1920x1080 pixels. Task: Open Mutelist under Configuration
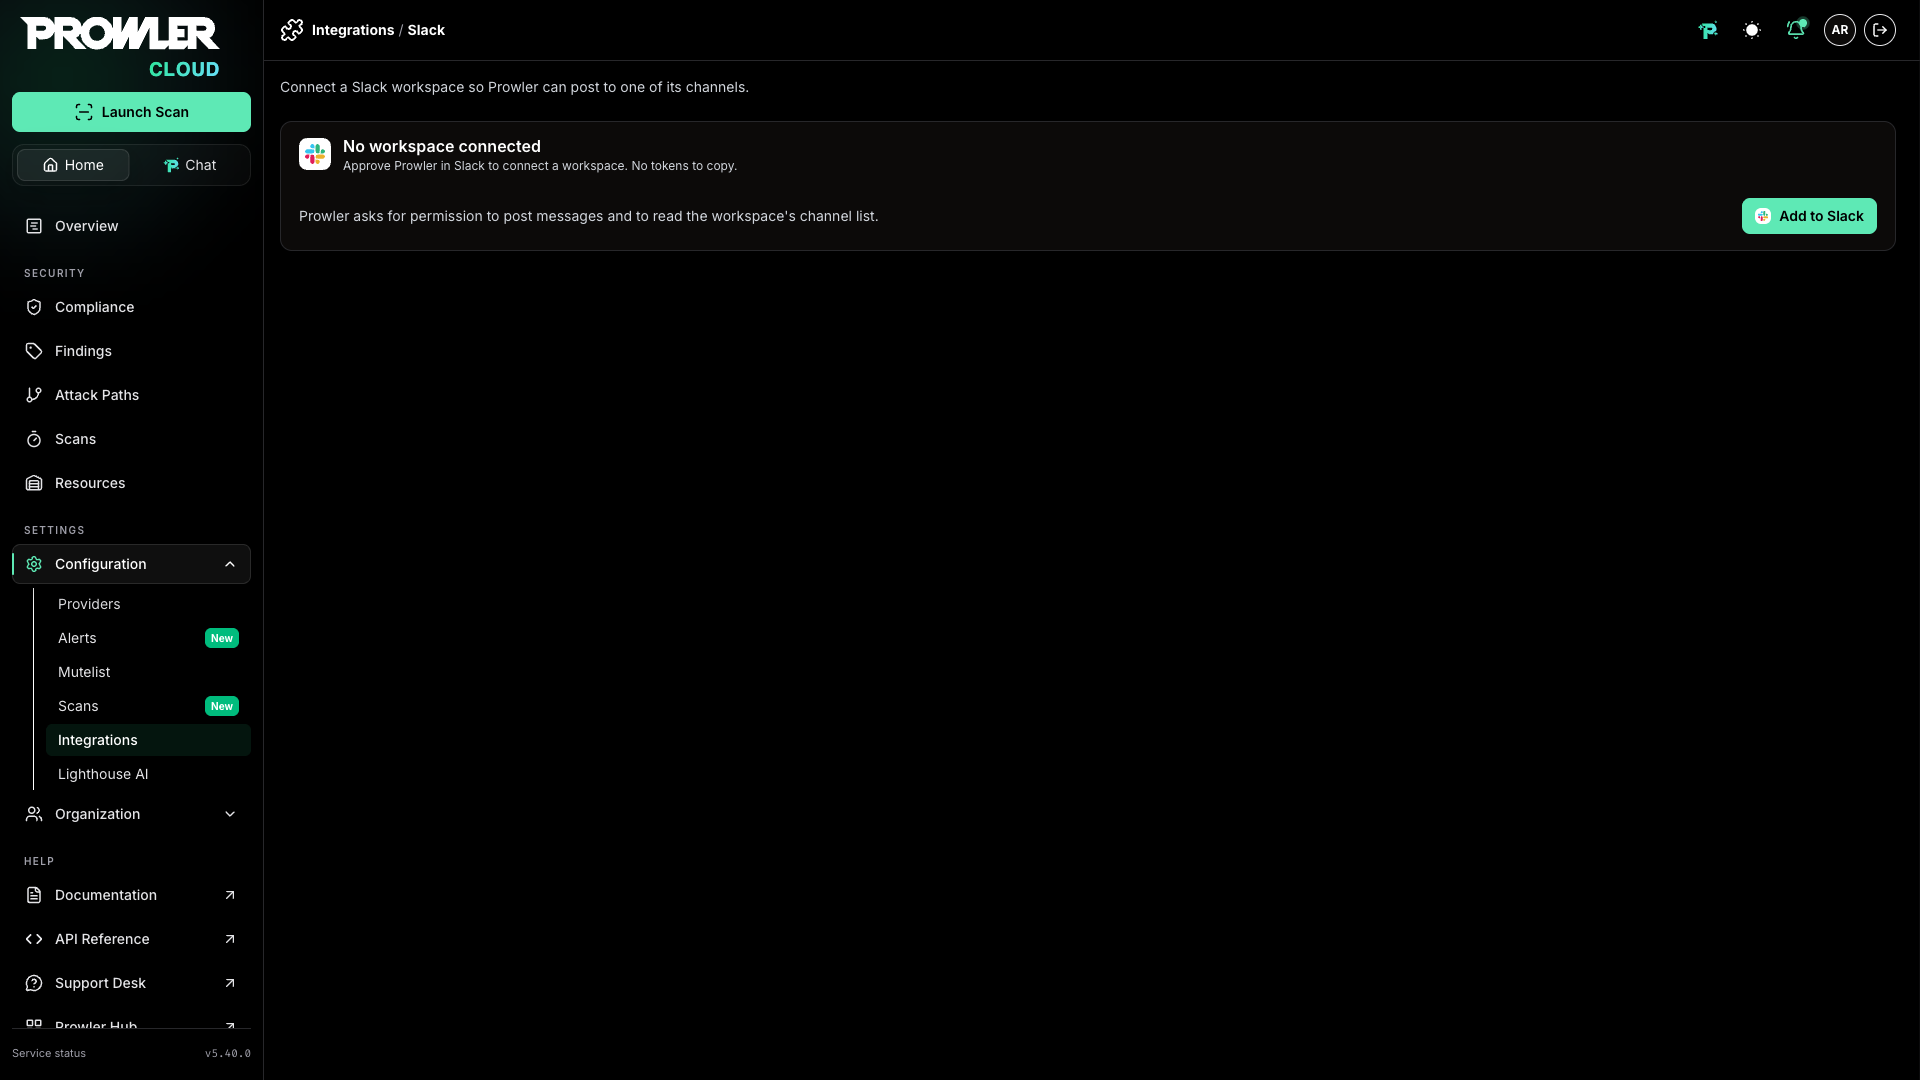pyautogui.click(x=148, y=672)
